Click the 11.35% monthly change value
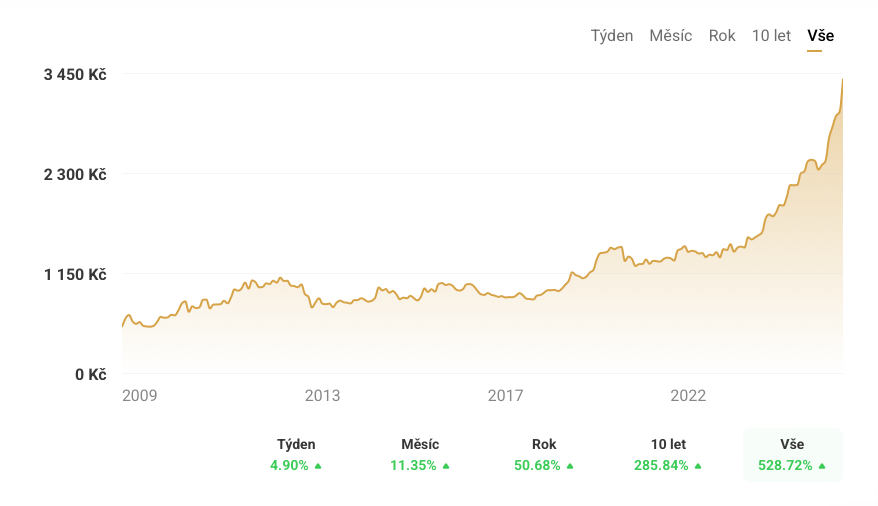The height and width of the screenshot is (506, 878). point(413,466)
